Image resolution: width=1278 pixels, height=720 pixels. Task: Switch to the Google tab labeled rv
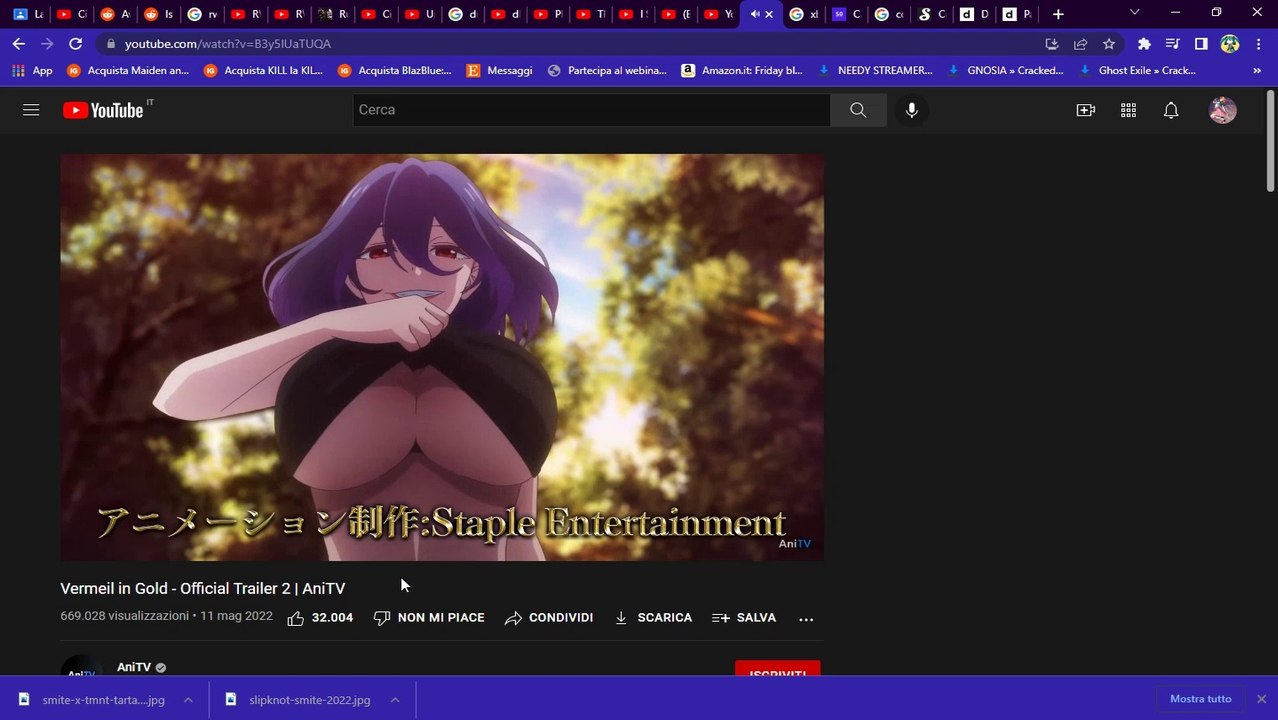[202, 14]
